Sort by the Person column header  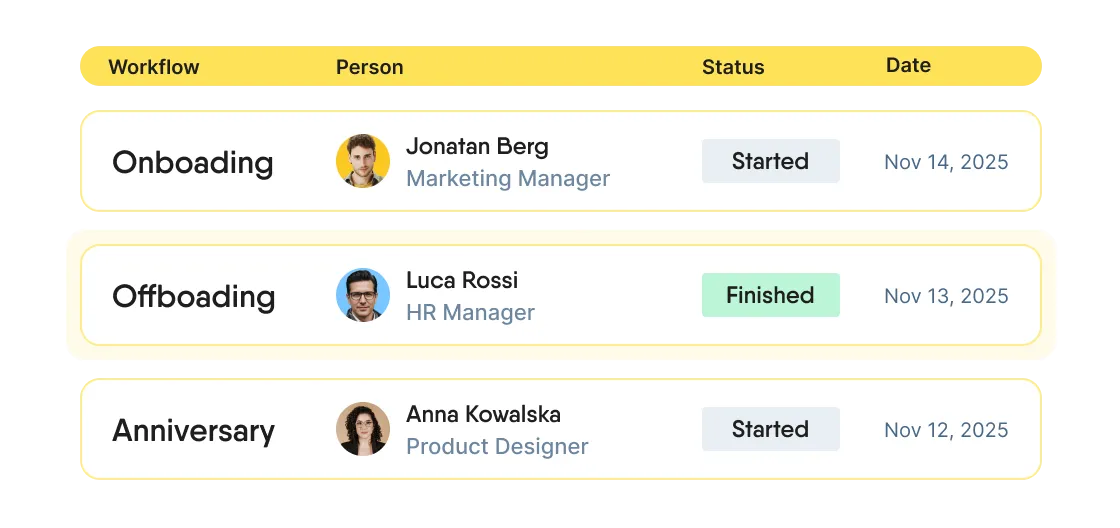(x=369, y=67)
